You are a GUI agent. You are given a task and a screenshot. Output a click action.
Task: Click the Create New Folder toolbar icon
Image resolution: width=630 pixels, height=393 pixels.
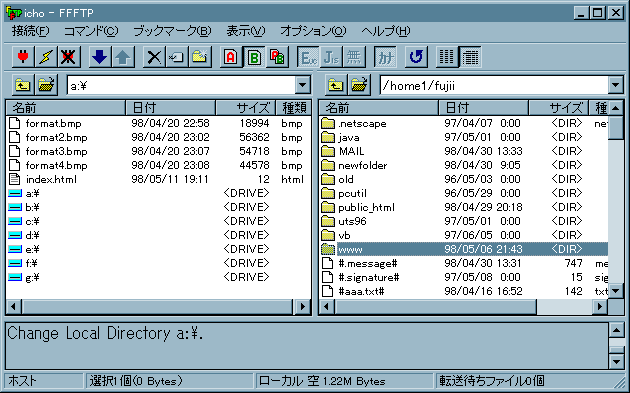click(x=200, y=57)
